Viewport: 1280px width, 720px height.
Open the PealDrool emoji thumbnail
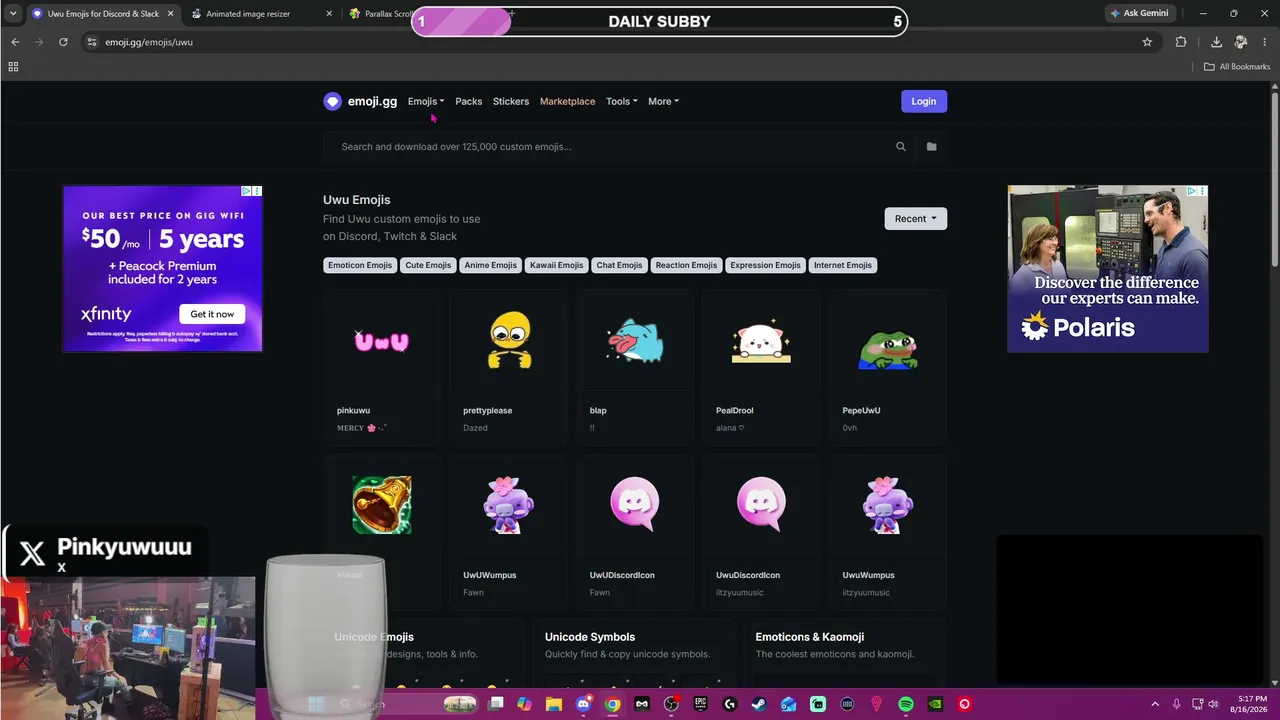pyautogui.click(x=761, y=342)
